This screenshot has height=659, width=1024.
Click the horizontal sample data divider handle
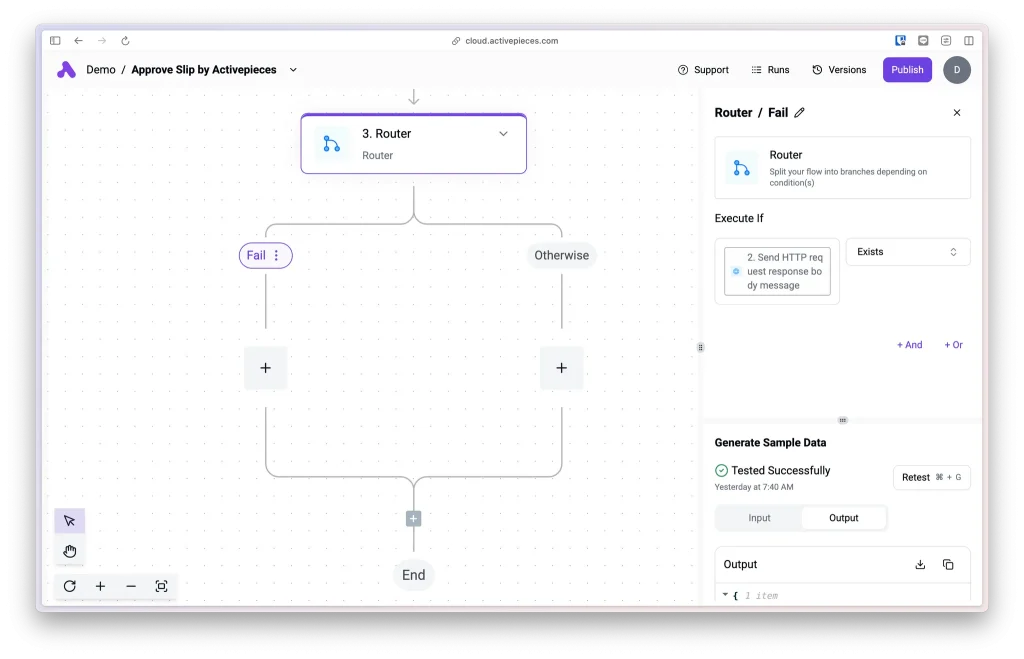pyautogui.click(x=842, y=420)
